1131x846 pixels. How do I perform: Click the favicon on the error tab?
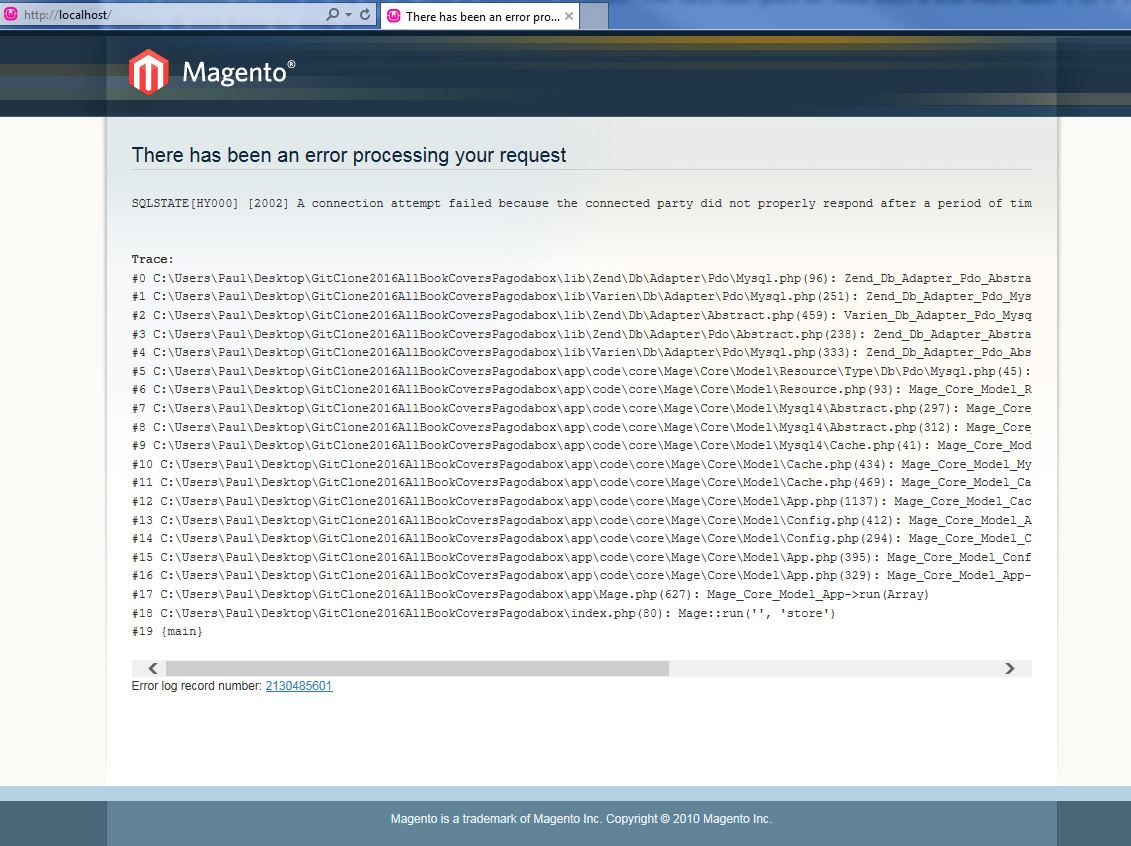(x=394, y=16)
